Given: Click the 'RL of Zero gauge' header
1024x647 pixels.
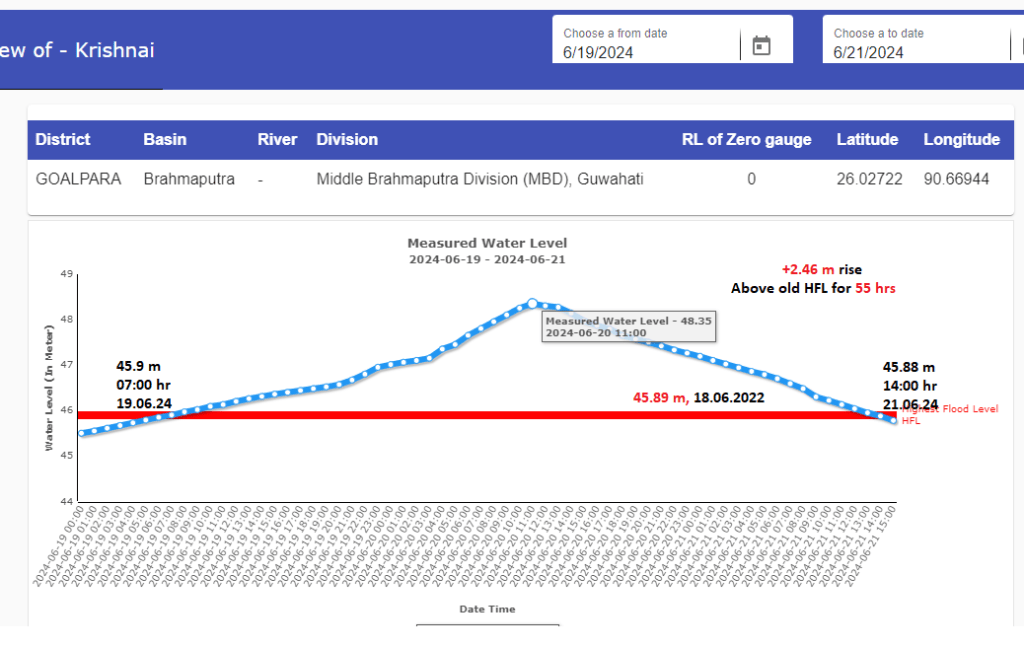Looking at the screenshot, I should (746, 140).
